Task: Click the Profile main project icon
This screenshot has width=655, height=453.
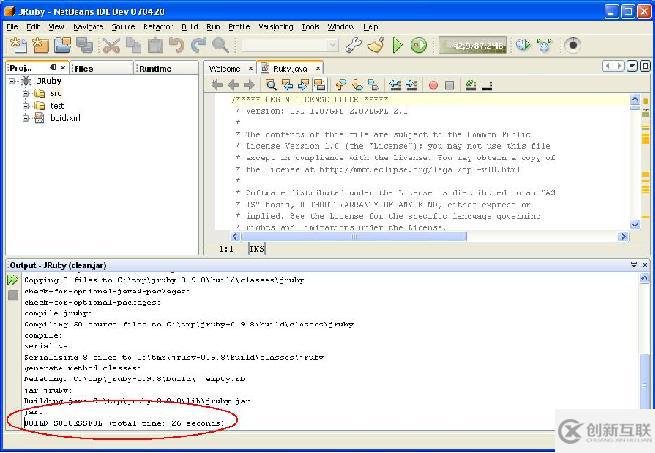Action: [523, 45]
